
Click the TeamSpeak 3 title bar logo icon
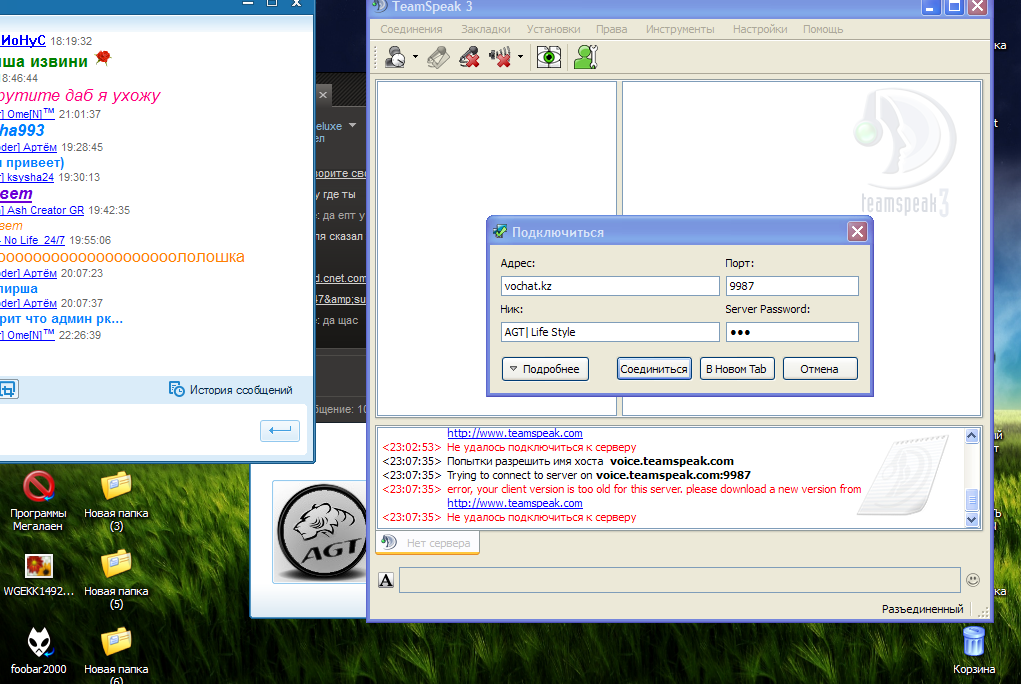[x=379, y=7]
